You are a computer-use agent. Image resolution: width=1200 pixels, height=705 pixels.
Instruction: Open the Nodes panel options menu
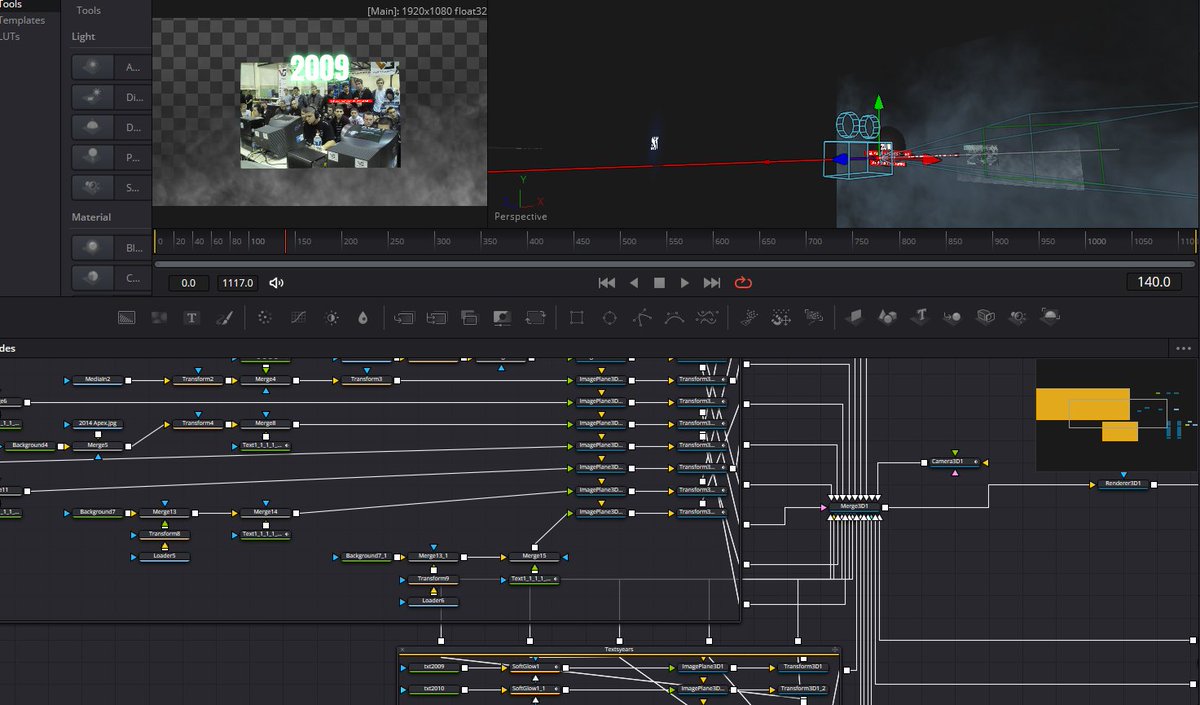tap(1184, 347)
